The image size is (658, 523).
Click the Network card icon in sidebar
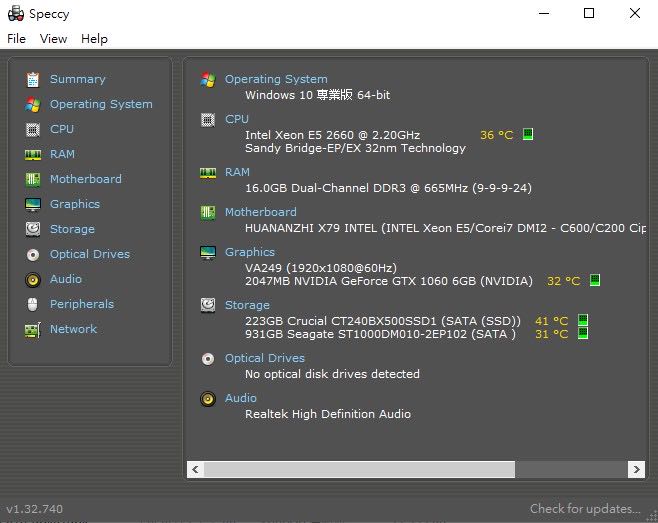coord(33,329)
